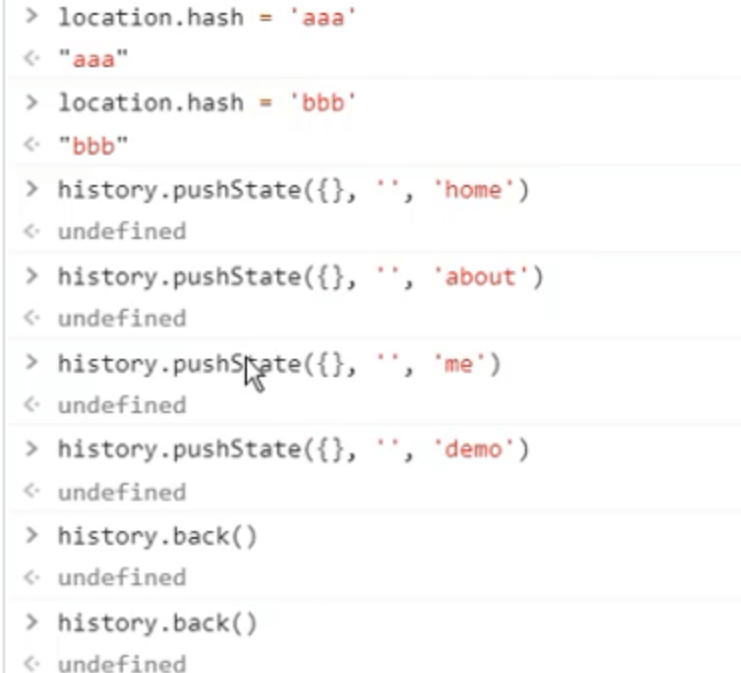Viewport: 741px width, 673px height.
Task: Click the history.pushState 'home' command text
Action: coord(293,190)
